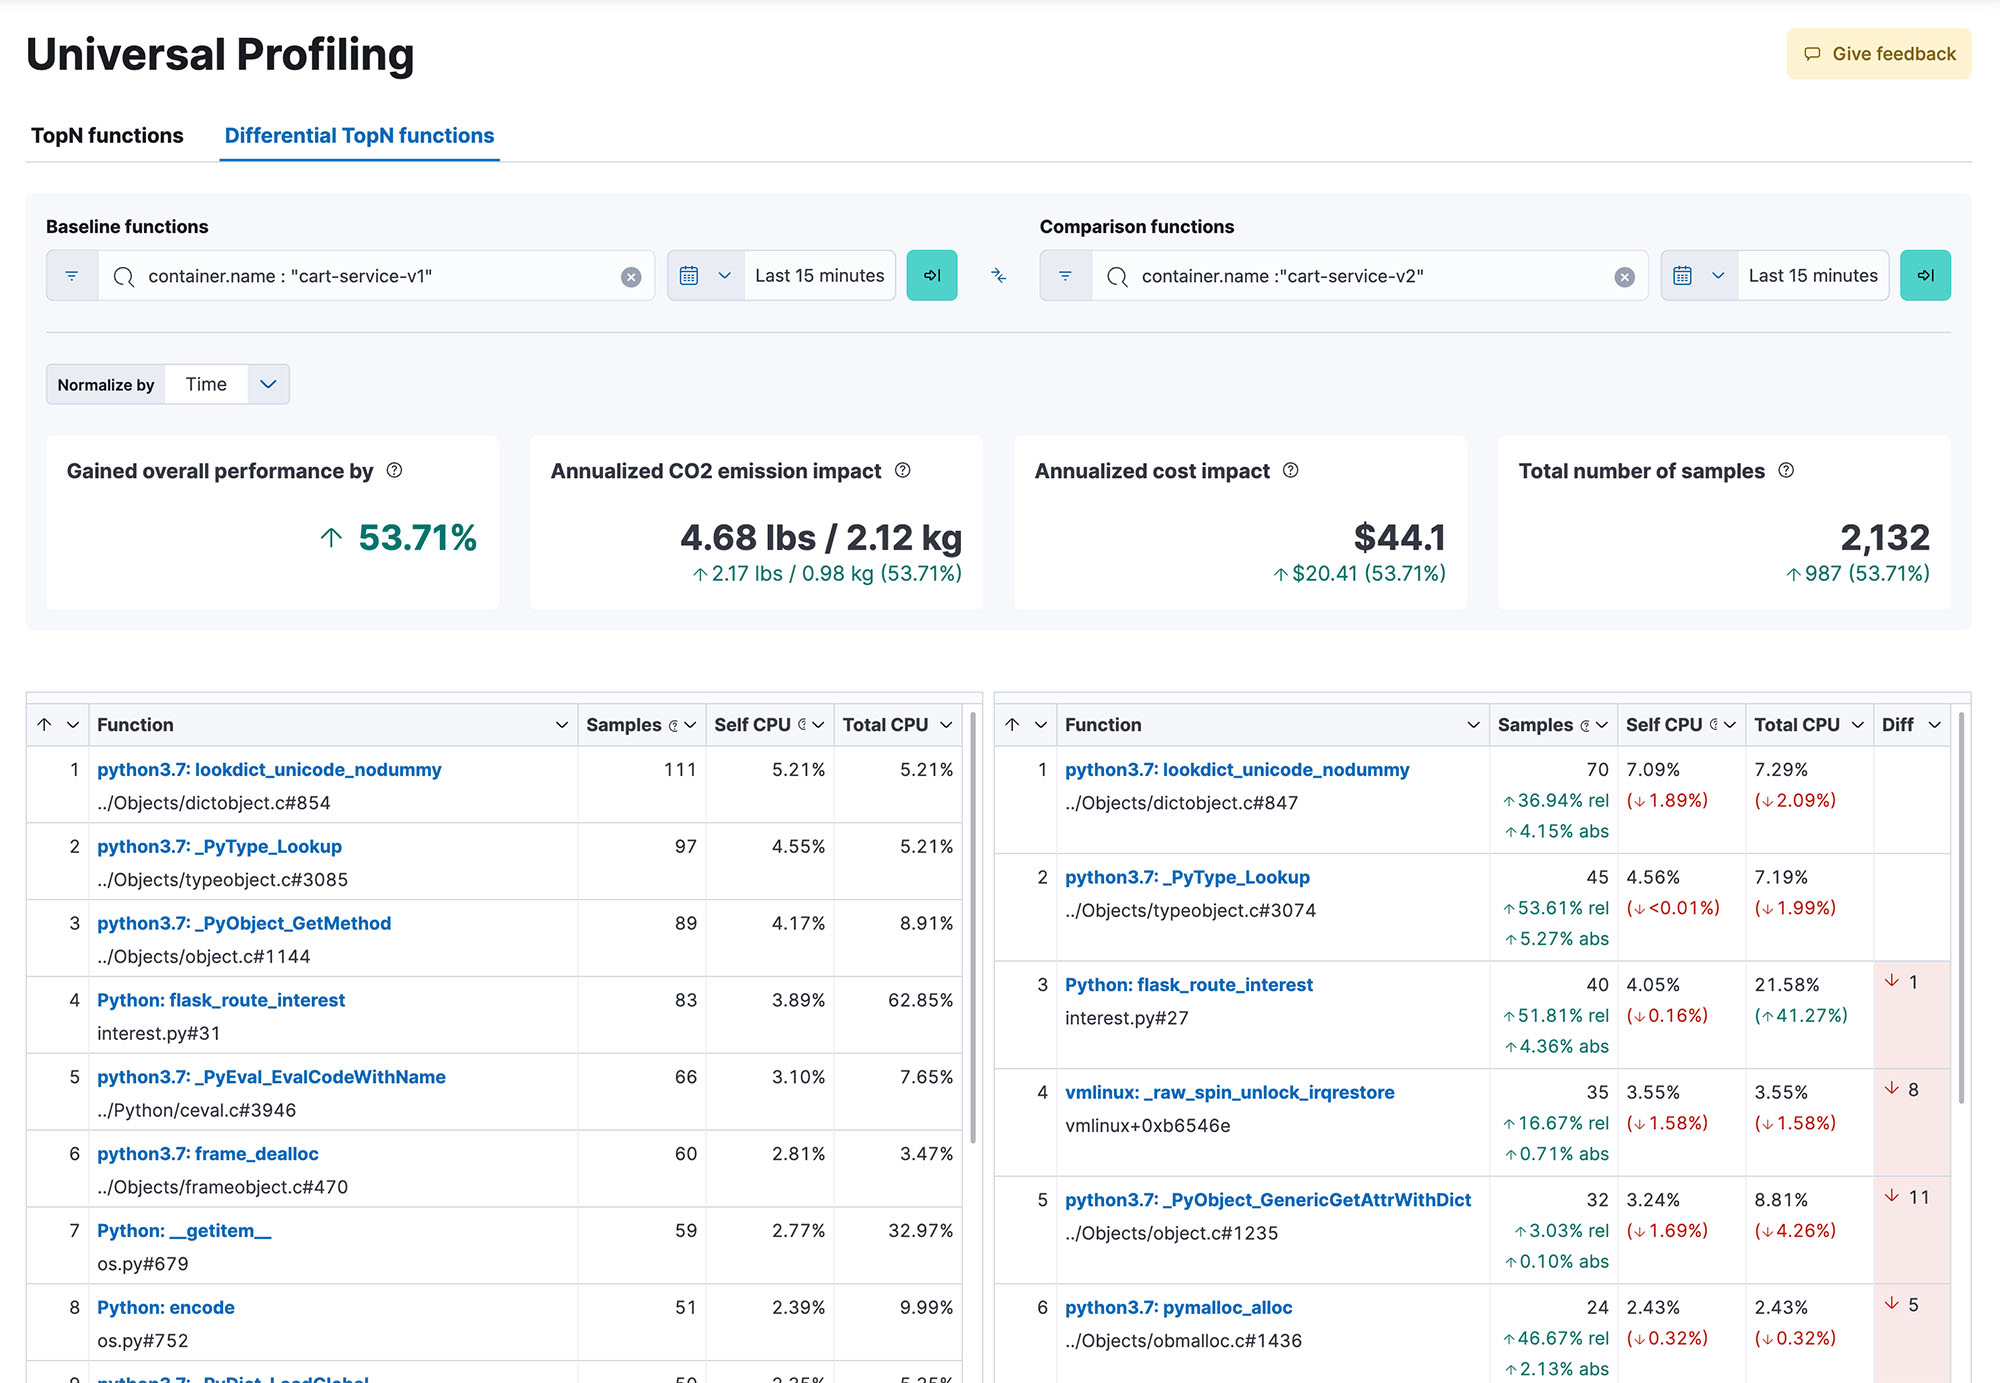The height and width of the screenshot is (1383, 2000).
Task: Click the baseline search magnifier icon
Action: [x=124, y=277]
